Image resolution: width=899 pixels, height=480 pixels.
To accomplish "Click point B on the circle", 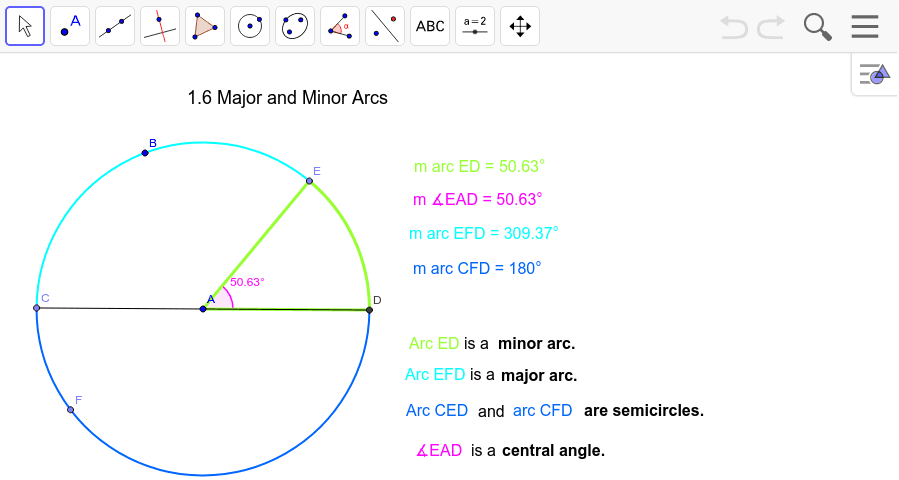I will (x=145, y=153).
